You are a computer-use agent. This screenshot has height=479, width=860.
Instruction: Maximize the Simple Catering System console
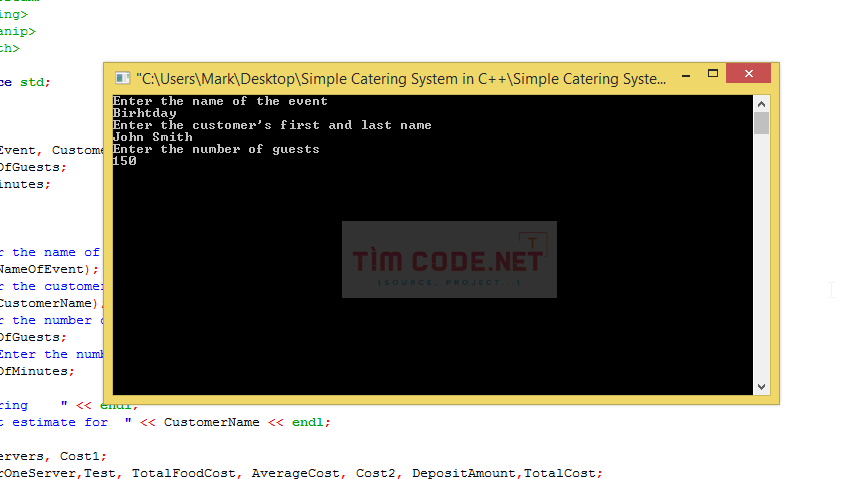(x=712, y=74)
